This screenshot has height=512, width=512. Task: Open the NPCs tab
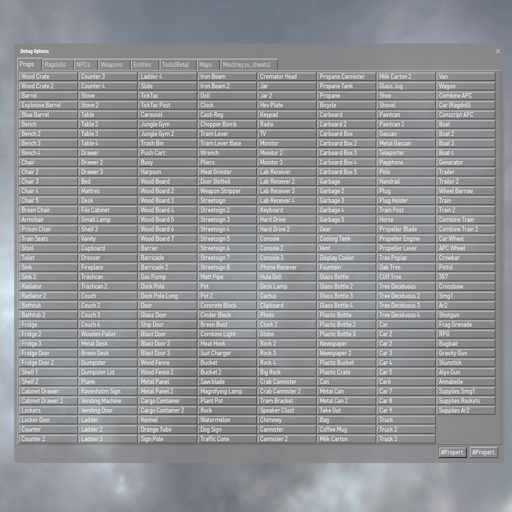click(86, 65)
